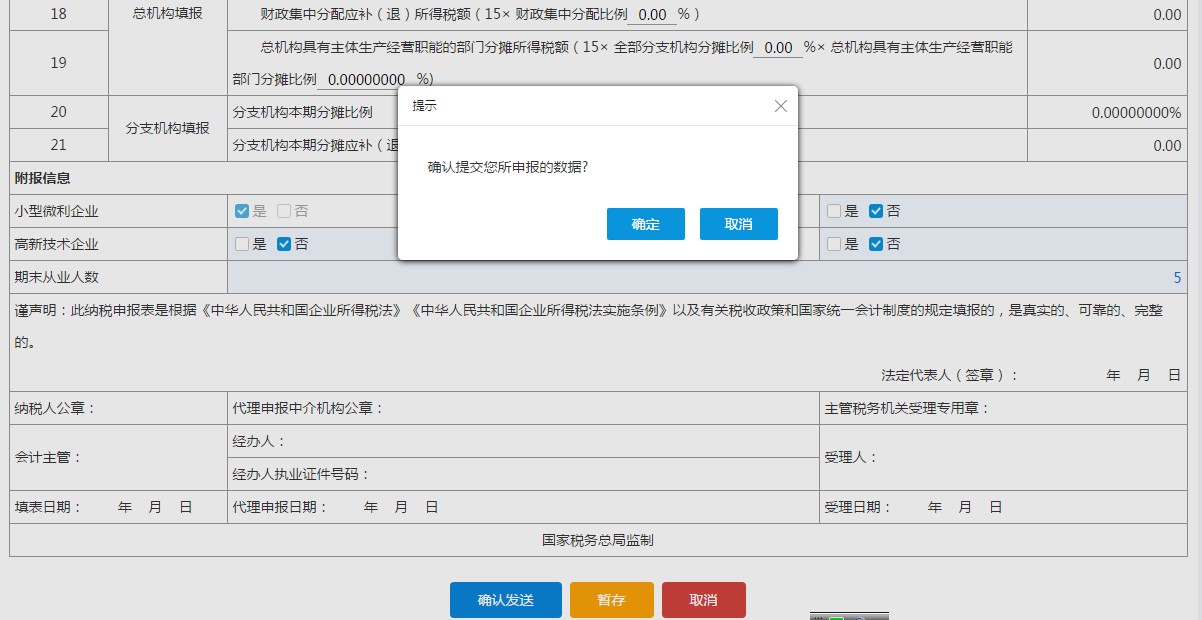This screenshot has height=620, width=1202.
Task: Uncheck the 否 box for 高新技术企业
Action: 282,244
